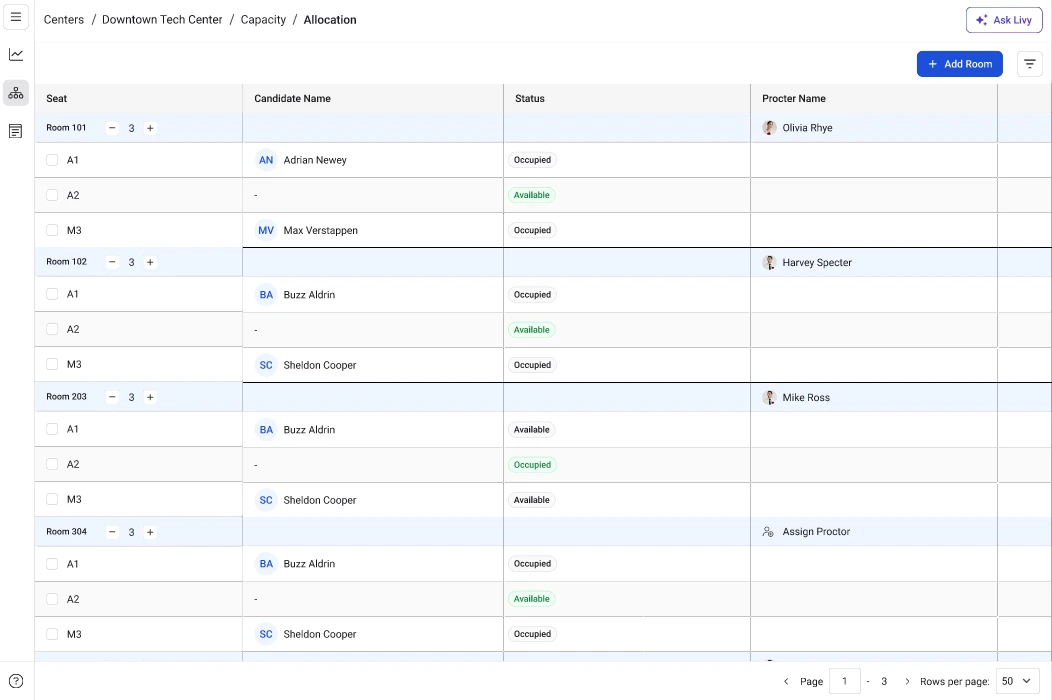Click Available status of Room 101 A2
Image resolution: width=1052 pixels, height=700 pixels.
click(531, 195)
